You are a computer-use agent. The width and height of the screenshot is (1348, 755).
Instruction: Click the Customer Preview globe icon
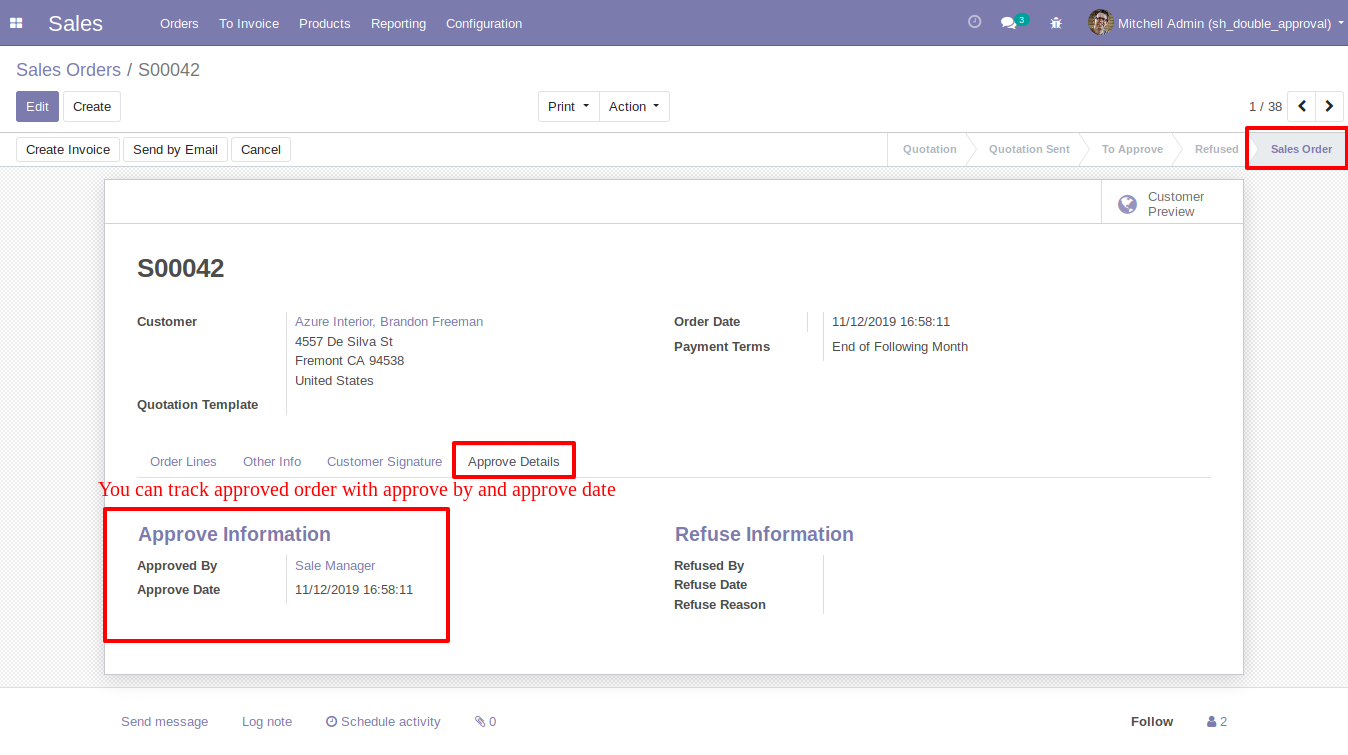pos(1127,204)
